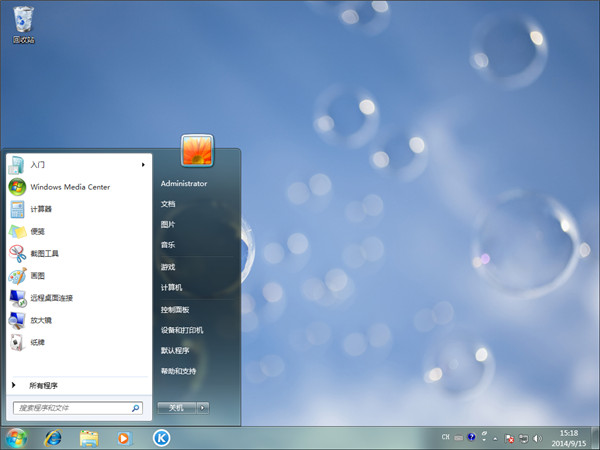Image resolution: width=600 pixels, height=450 pixels.
Task: Click Internet Explorer in the taskbar
Action: [x=53, y=438]
